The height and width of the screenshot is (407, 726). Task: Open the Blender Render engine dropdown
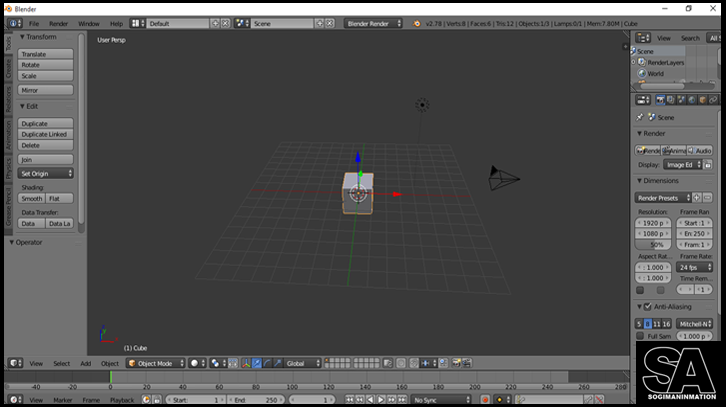point(373,23)
